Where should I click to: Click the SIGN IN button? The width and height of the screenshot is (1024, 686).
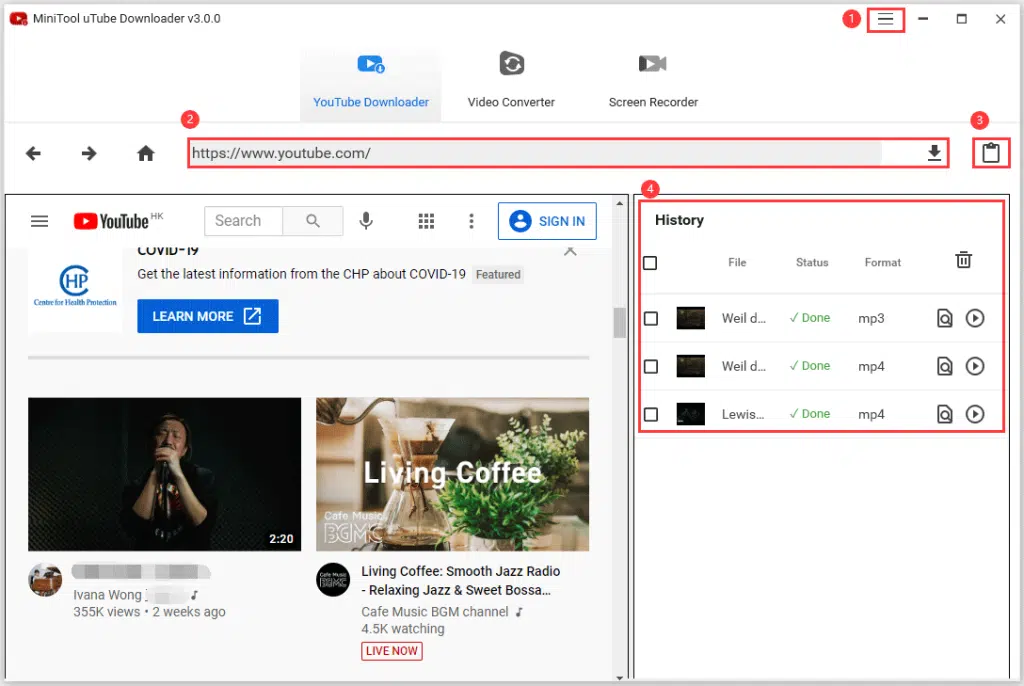point(547,221)
